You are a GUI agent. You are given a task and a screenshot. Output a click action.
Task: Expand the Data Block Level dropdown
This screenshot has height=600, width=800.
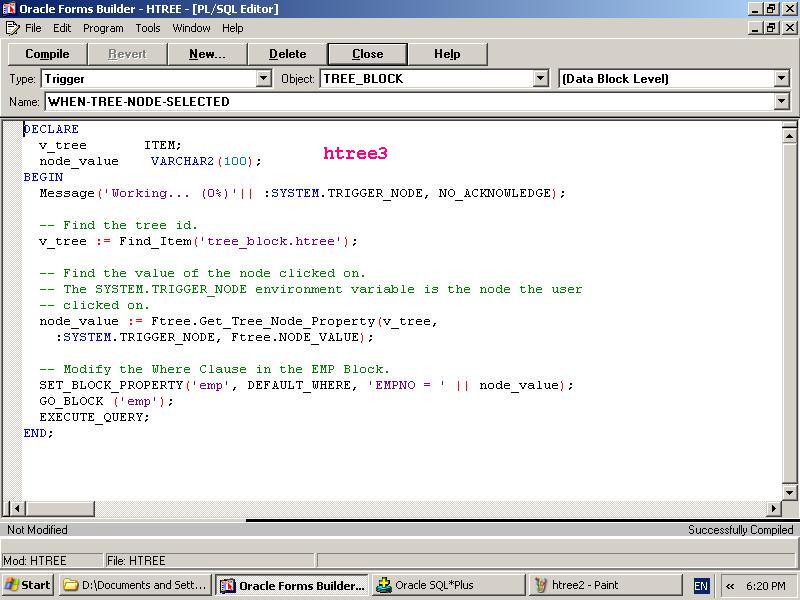pos(781,78)
